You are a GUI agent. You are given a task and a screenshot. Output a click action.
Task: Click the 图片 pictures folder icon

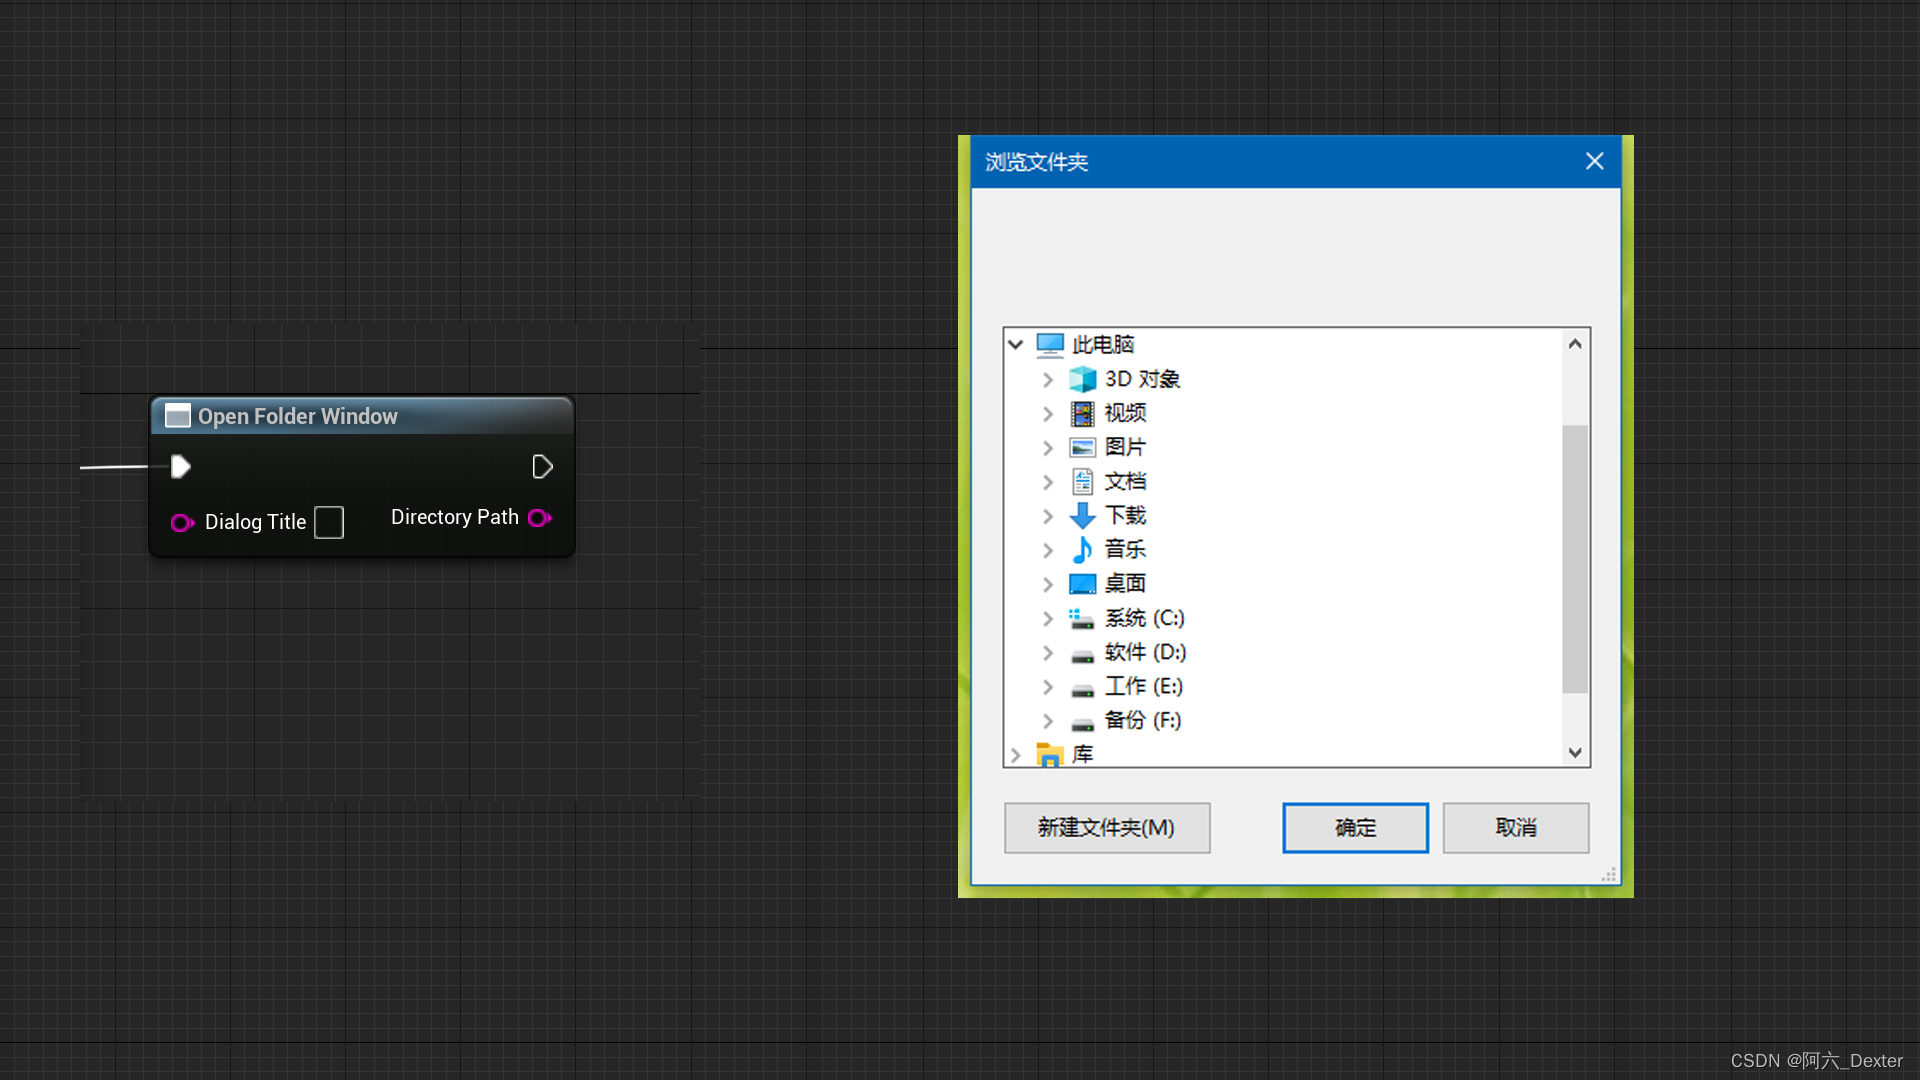point(1082,447)
